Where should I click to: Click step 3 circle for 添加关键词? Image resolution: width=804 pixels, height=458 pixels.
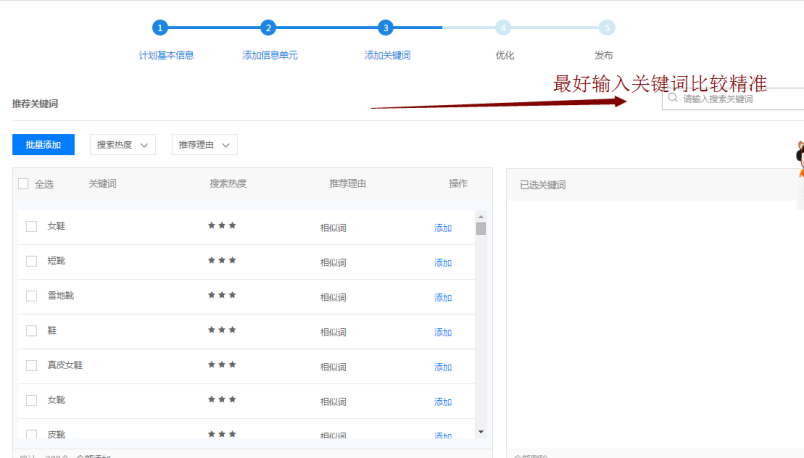(x=386, y=28)
